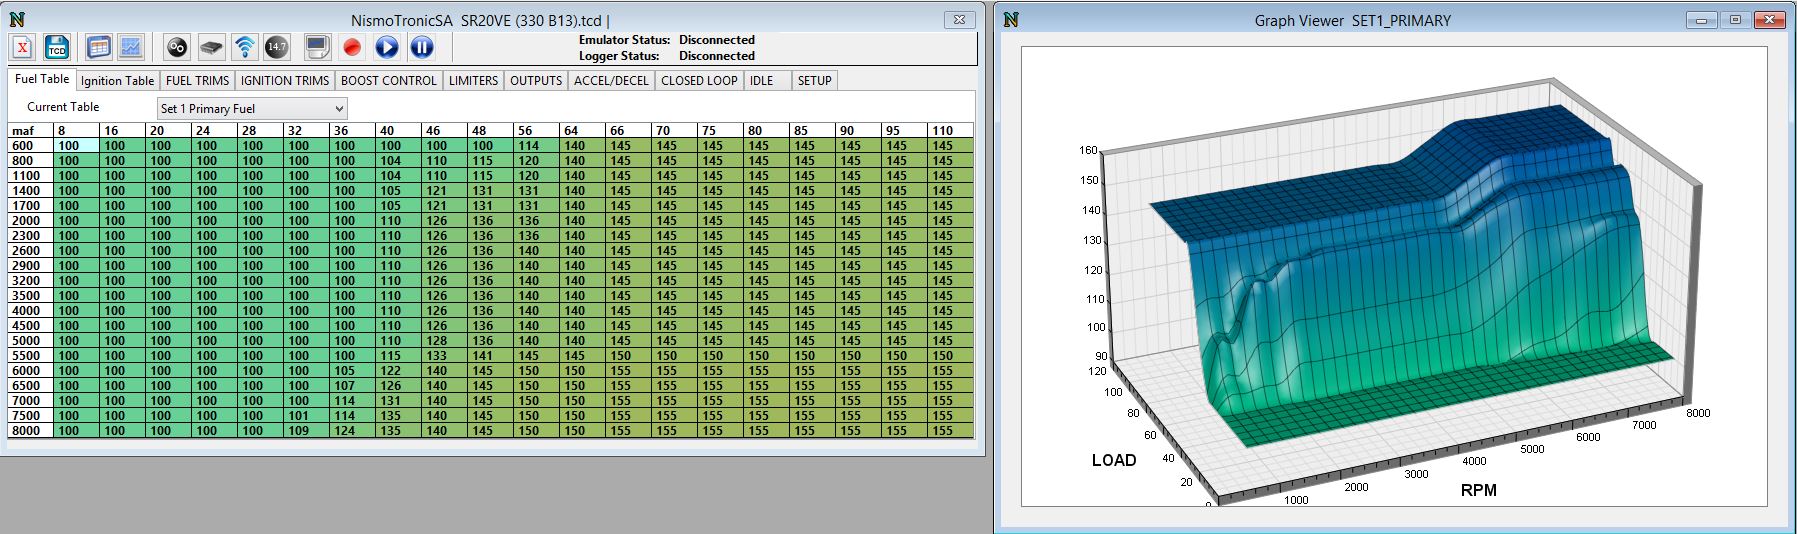Click column header '110'
1797x534 pixels.
(x=950, y=130)
